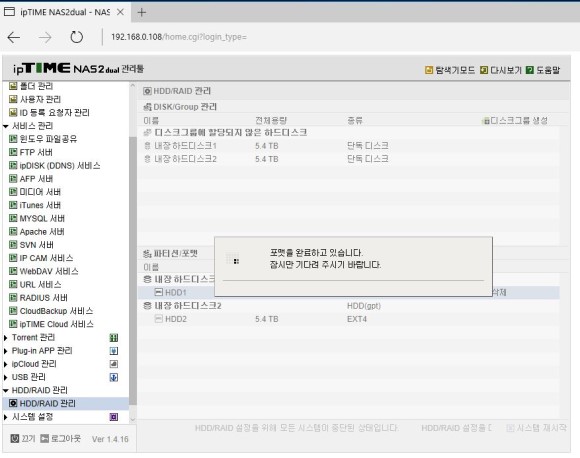The image size is (580, 458).
Task: Click the icon beside Plug-in APP 관리
Action: point(114,351)
